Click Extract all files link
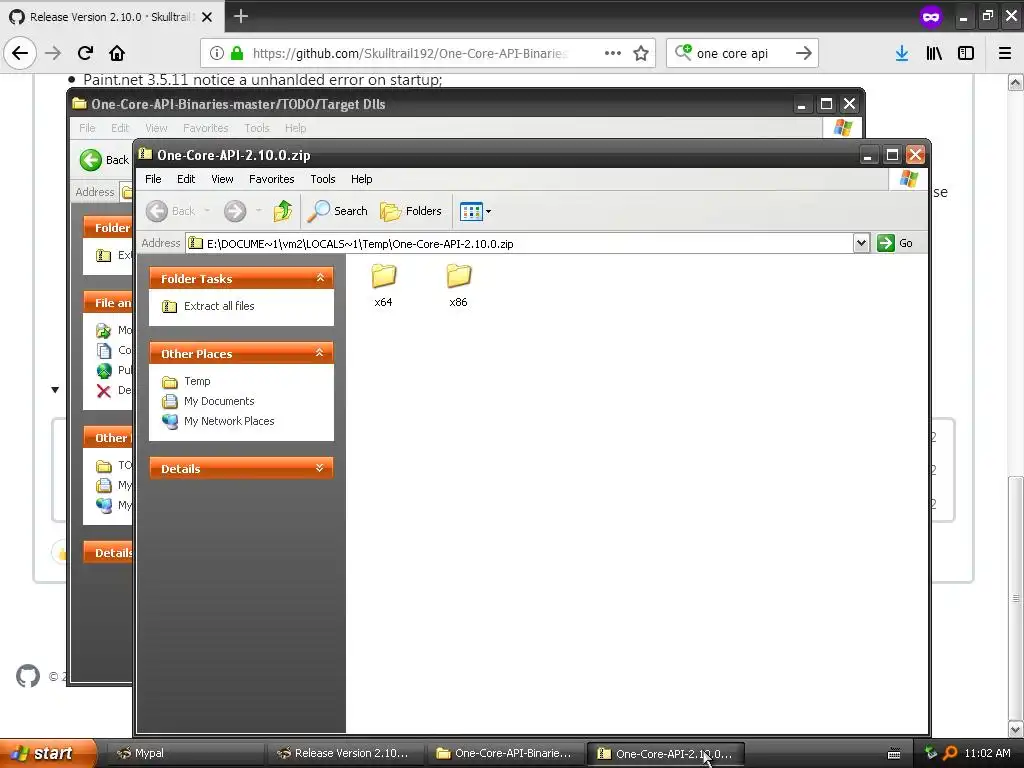 tap(219, 306)
